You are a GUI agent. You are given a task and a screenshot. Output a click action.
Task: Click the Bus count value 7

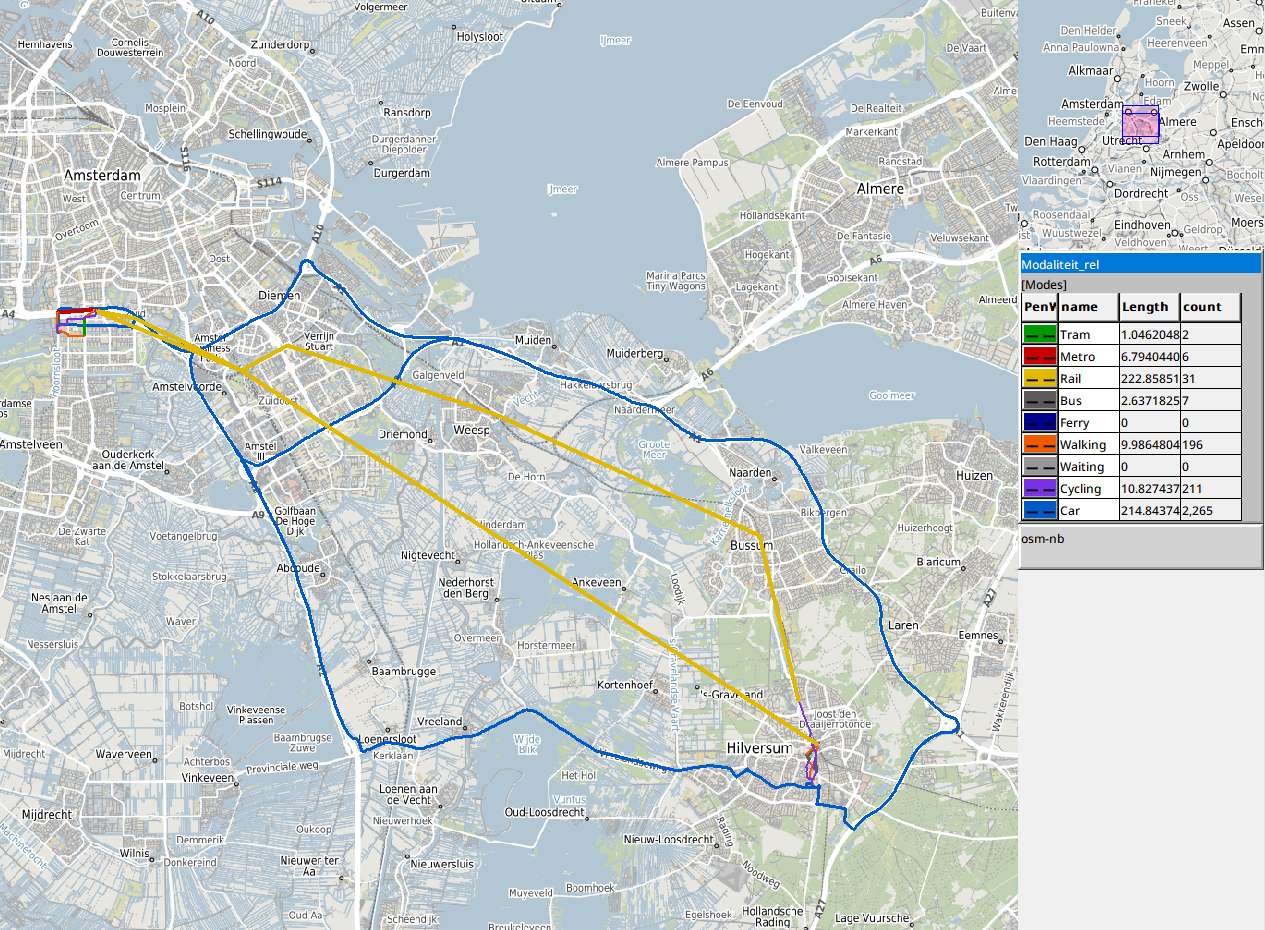click(x=1210, y=401)
